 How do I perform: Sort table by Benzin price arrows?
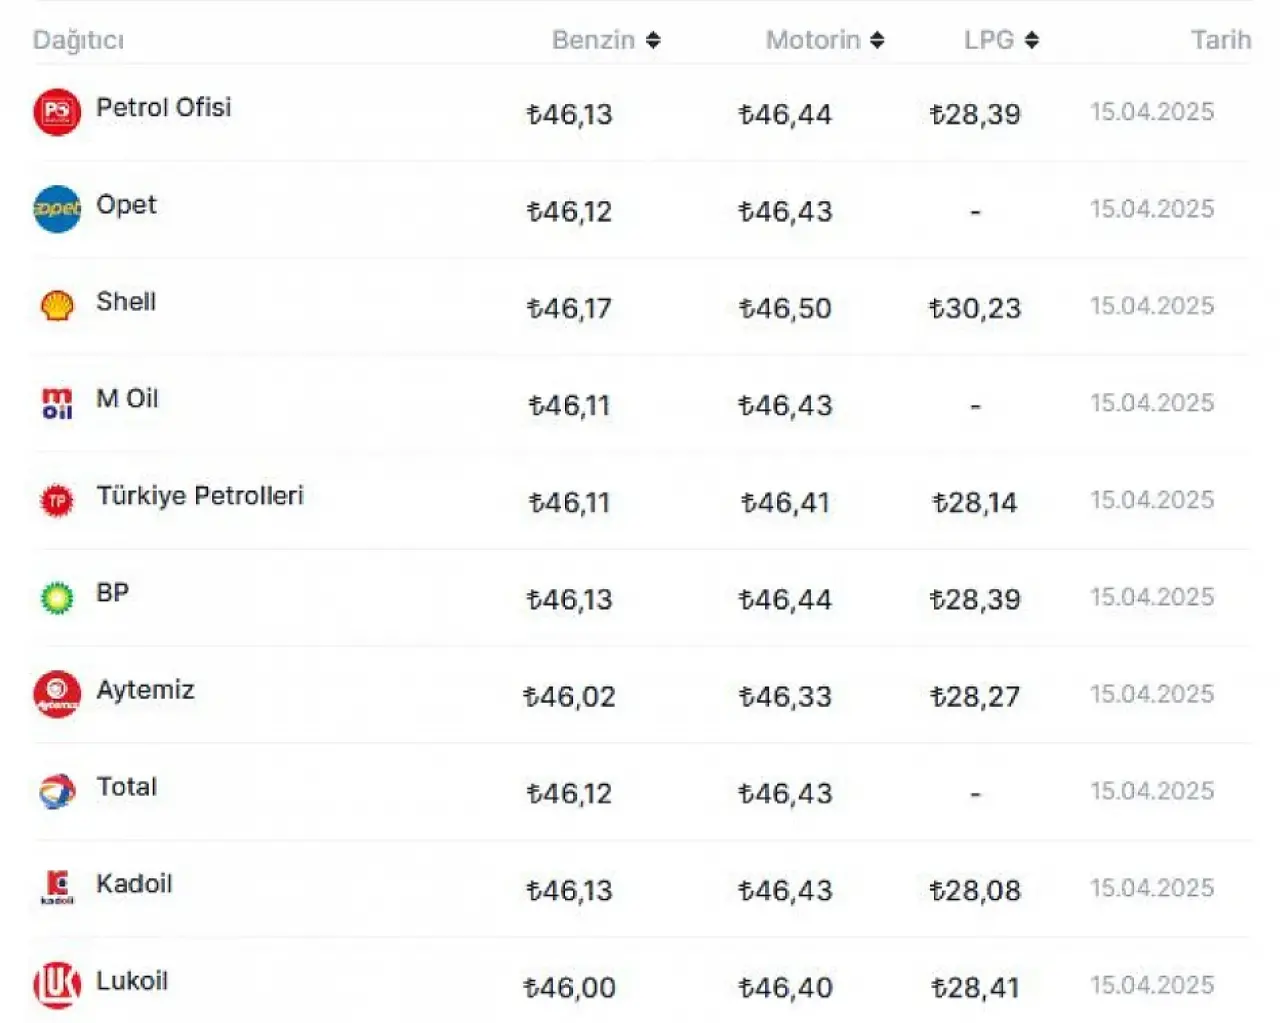pos(653,40)
